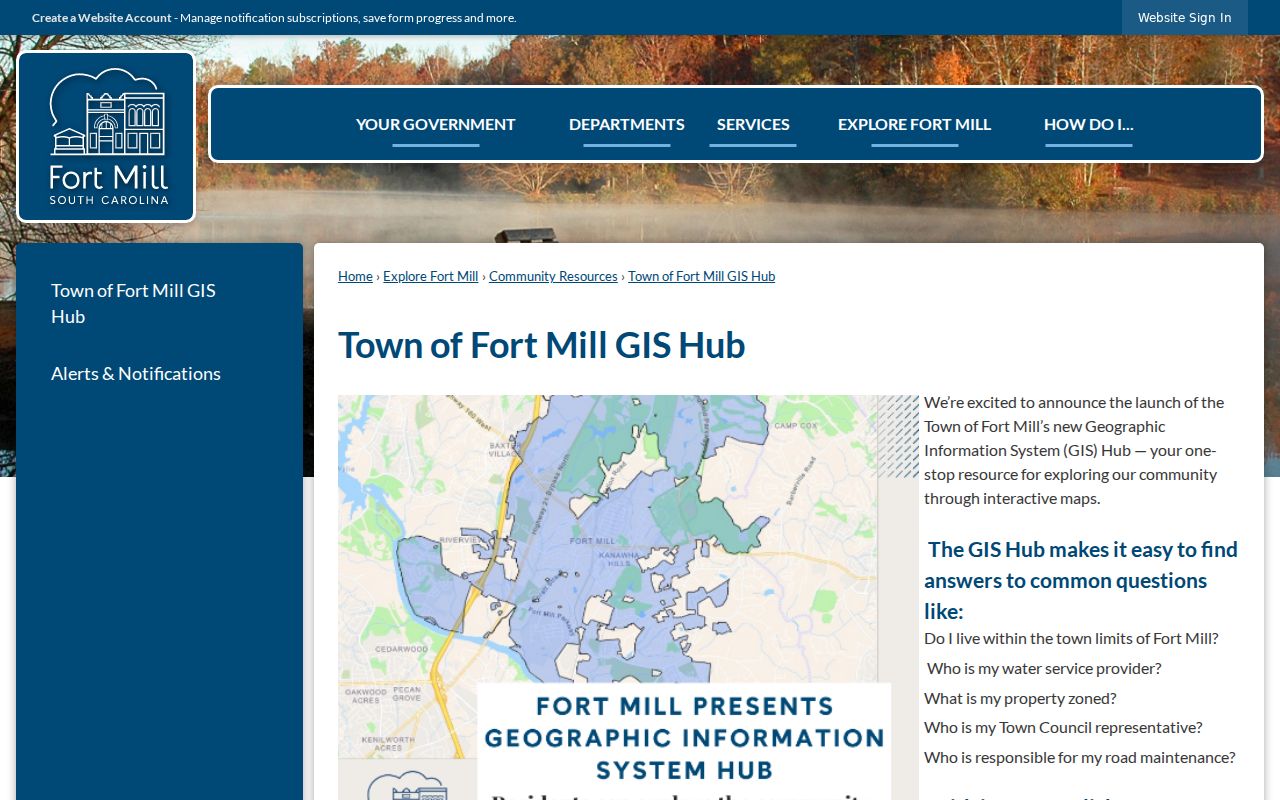Open the Explore Fort Mill menu
This screenshot has width=1280, height=800.
coord(914,124)
